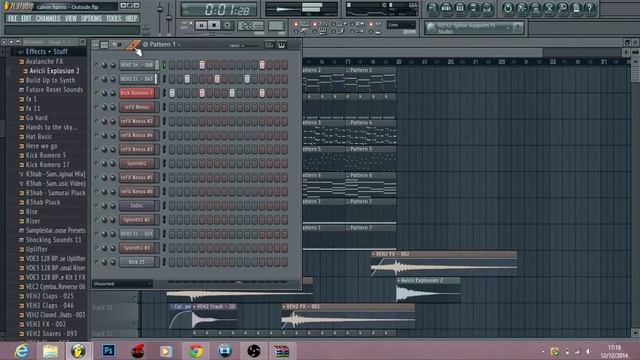Click the project info page icon
Screen dimensions: 640x360
[576, 8]
